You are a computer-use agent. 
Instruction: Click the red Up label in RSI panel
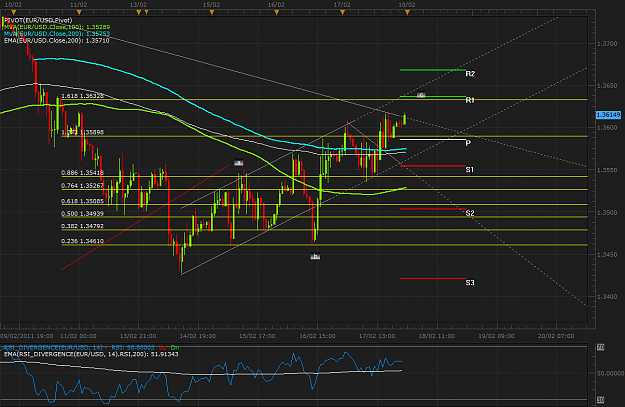163,348
